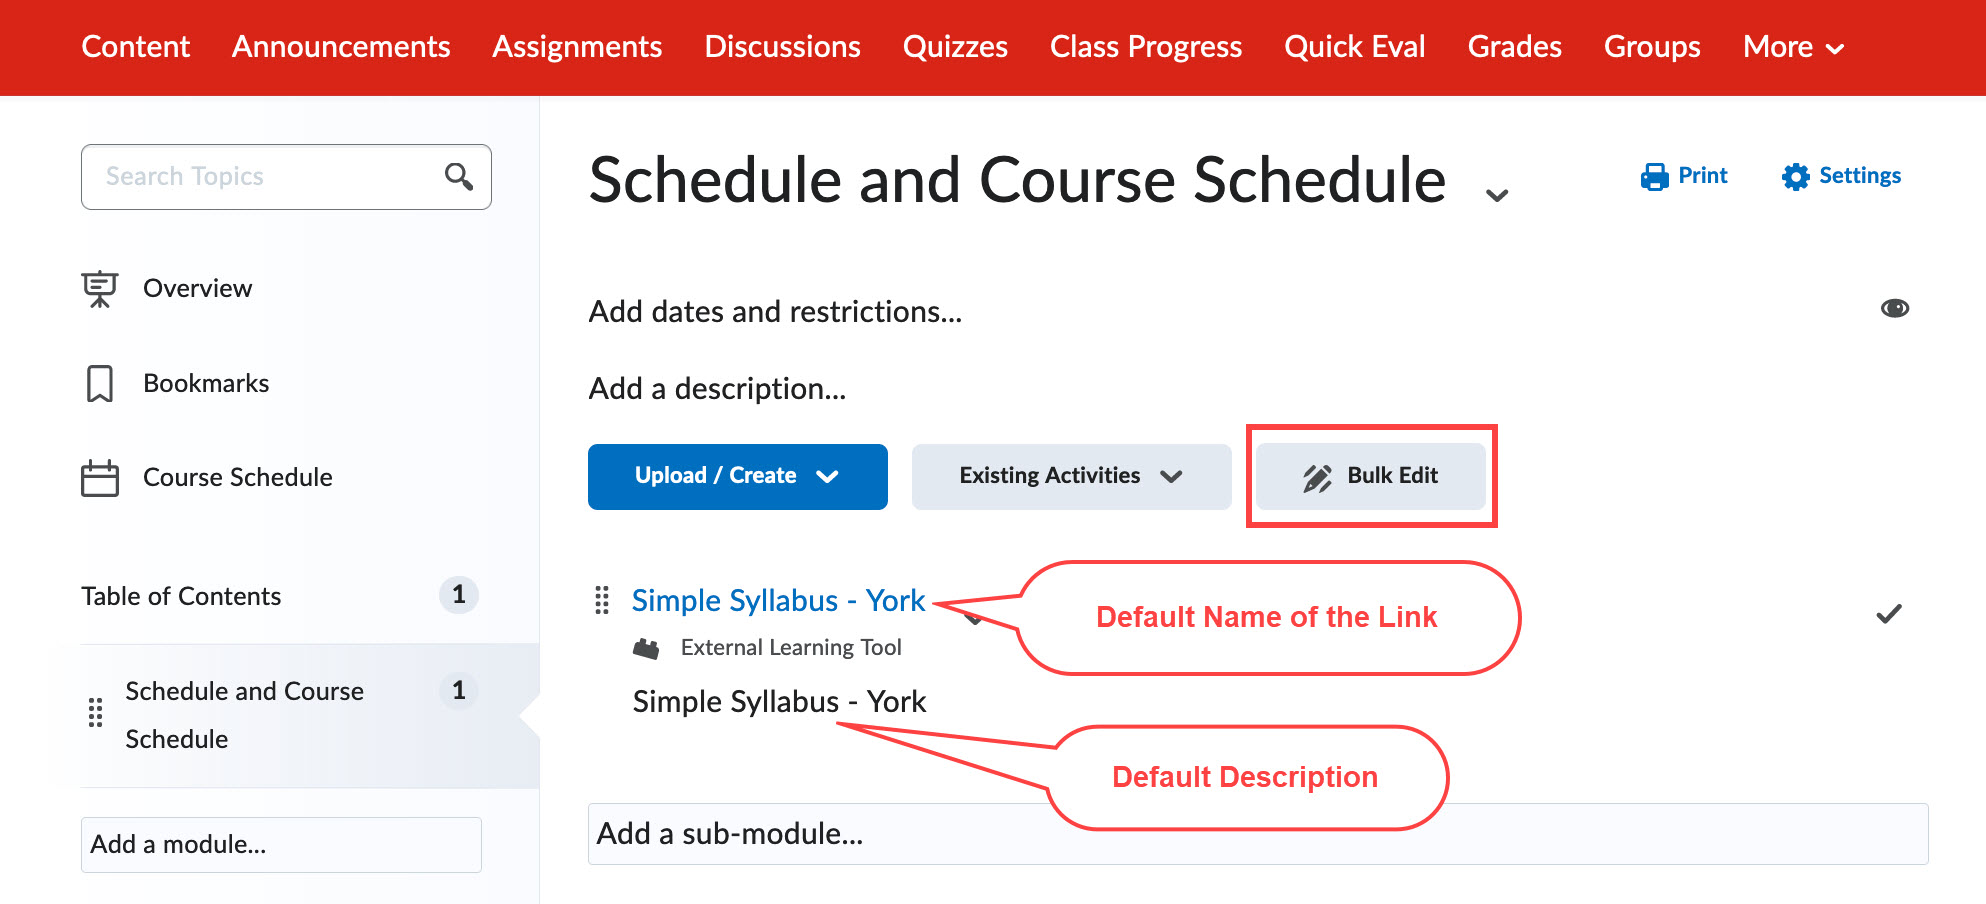1986x904 pixels.
Task: Open the Overview presentation icon
Action: (x=100, y=289)
